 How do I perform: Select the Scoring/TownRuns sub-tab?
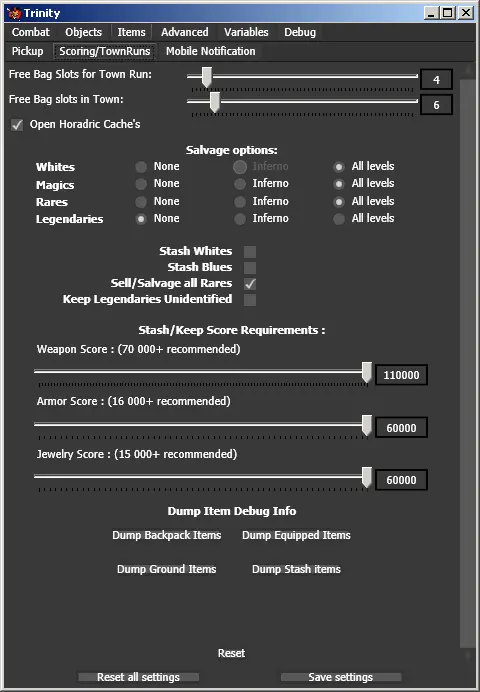(x=105, y=51)
